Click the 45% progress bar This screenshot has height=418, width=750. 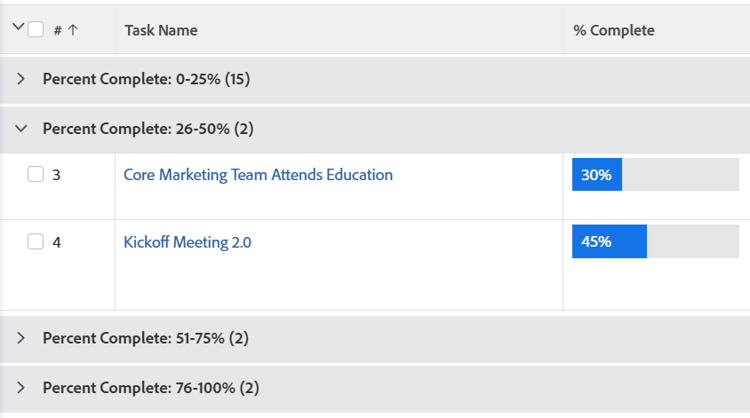coord(655,242)
